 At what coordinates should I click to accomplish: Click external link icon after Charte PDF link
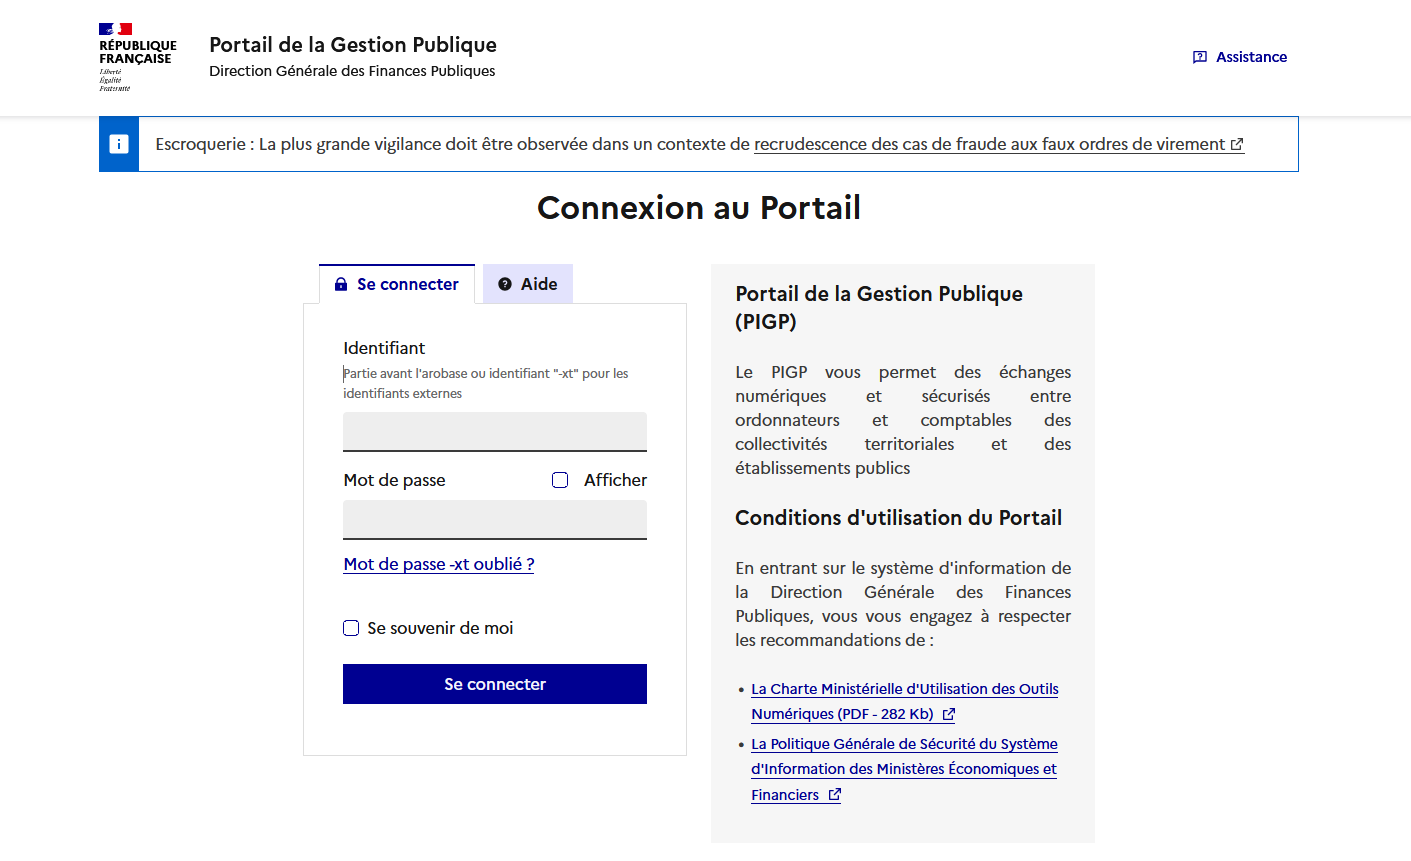[x=949, y=714]
